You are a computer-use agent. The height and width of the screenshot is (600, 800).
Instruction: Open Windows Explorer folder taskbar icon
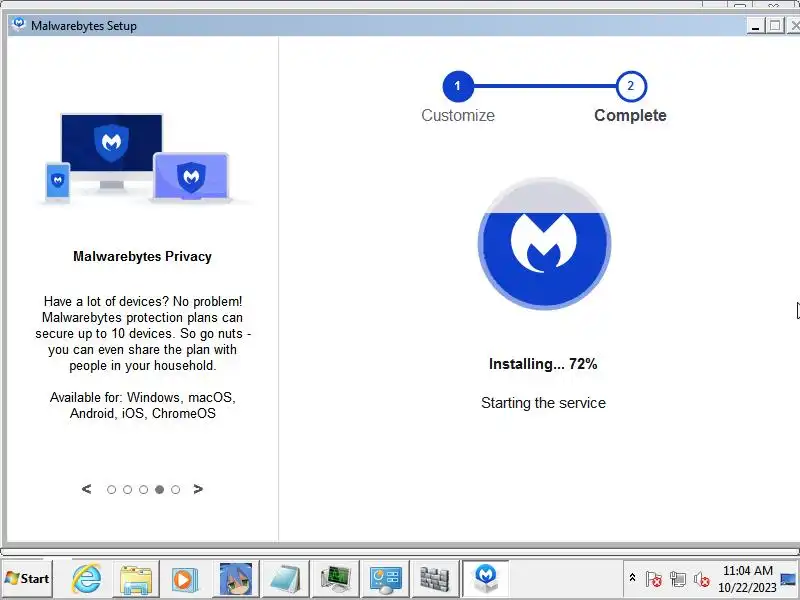click(136, 579)
